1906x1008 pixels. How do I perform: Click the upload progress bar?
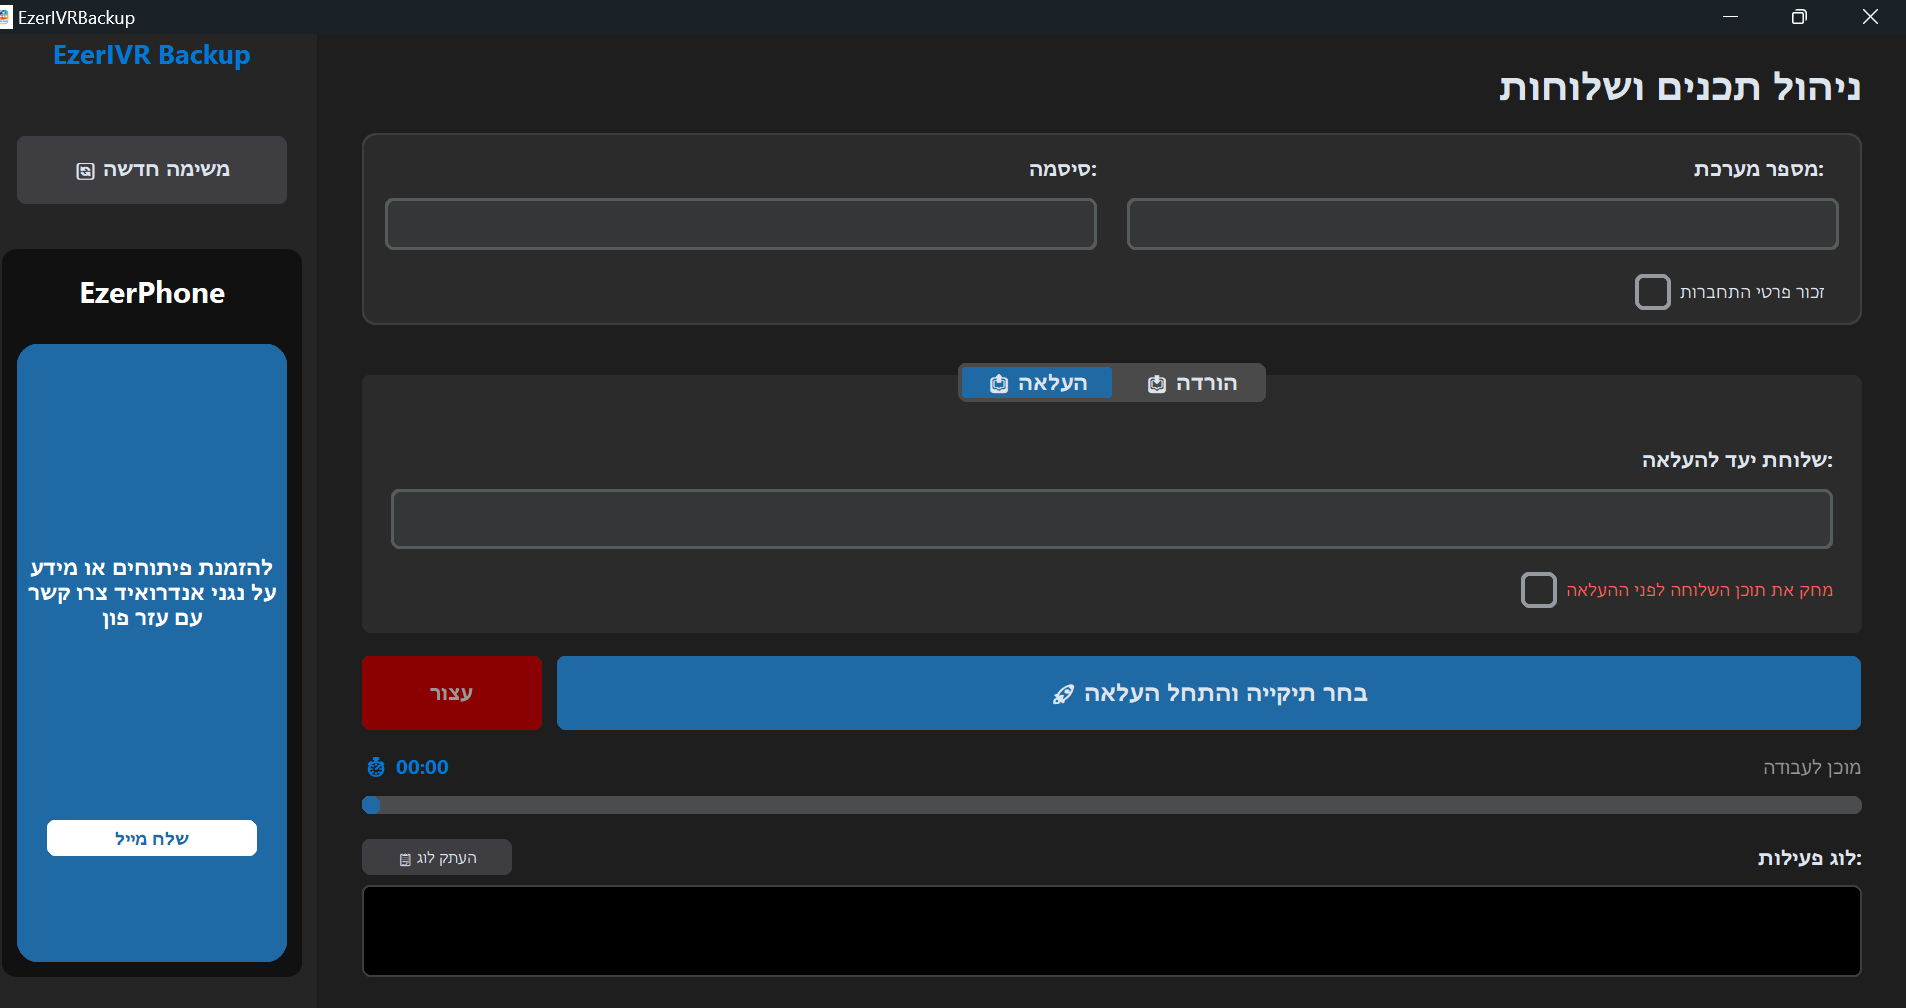1110,805
